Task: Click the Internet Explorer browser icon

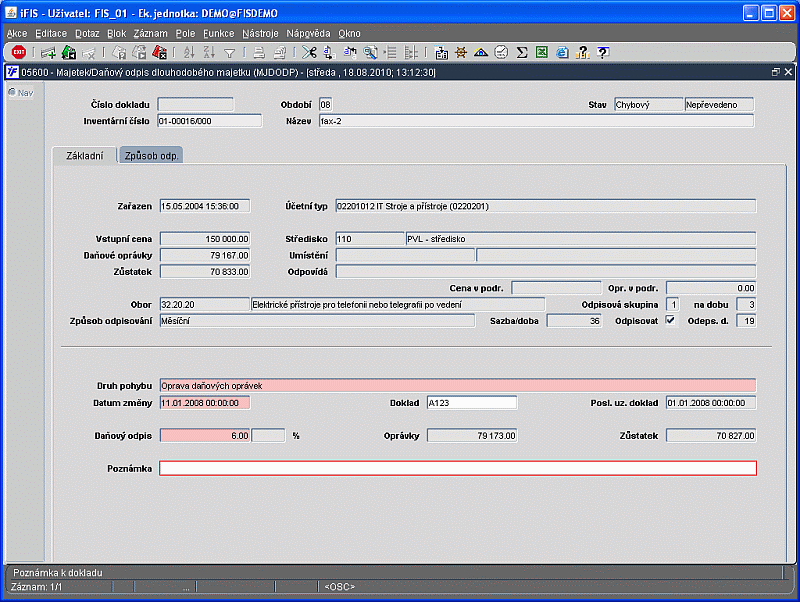Action: (562, 52)
